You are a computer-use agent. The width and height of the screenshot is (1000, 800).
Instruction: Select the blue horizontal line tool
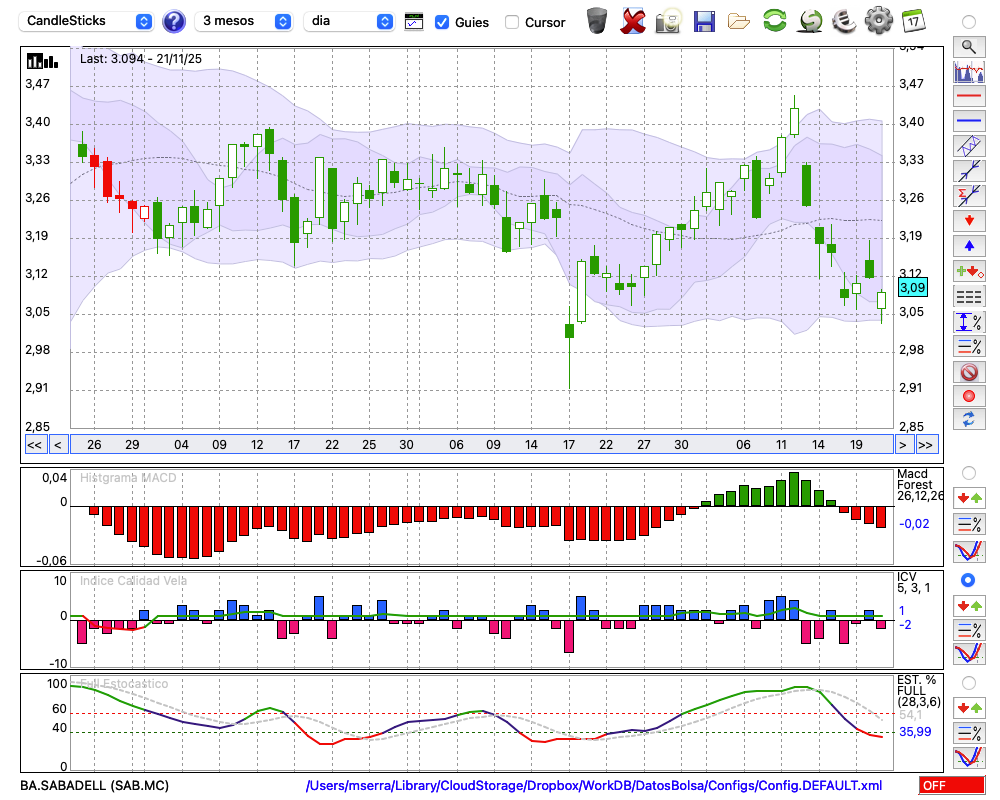(968, 121)
